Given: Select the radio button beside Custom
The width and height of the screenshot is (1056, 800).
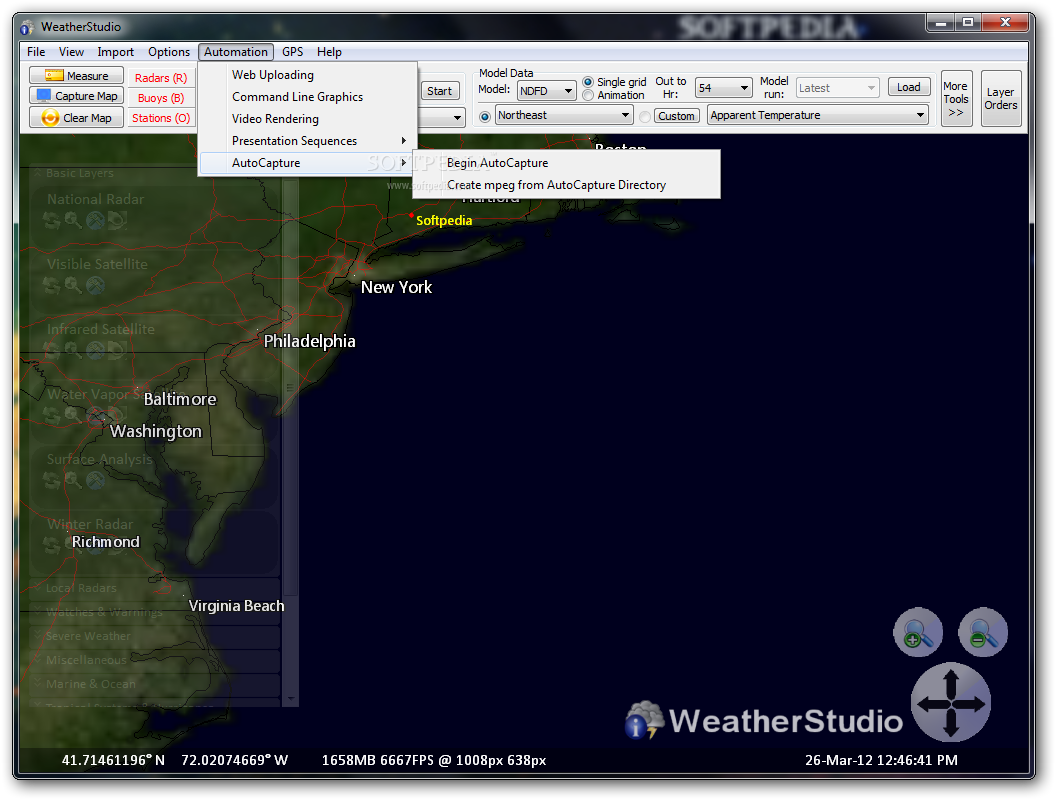Looking at the screenshot, I should point(645,116).
